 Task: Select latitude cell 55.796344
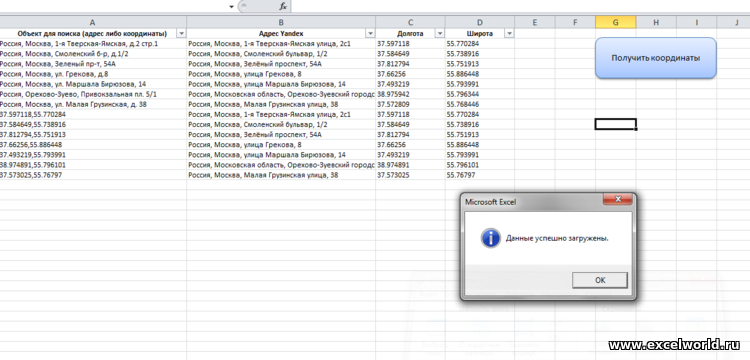(480, 94)
